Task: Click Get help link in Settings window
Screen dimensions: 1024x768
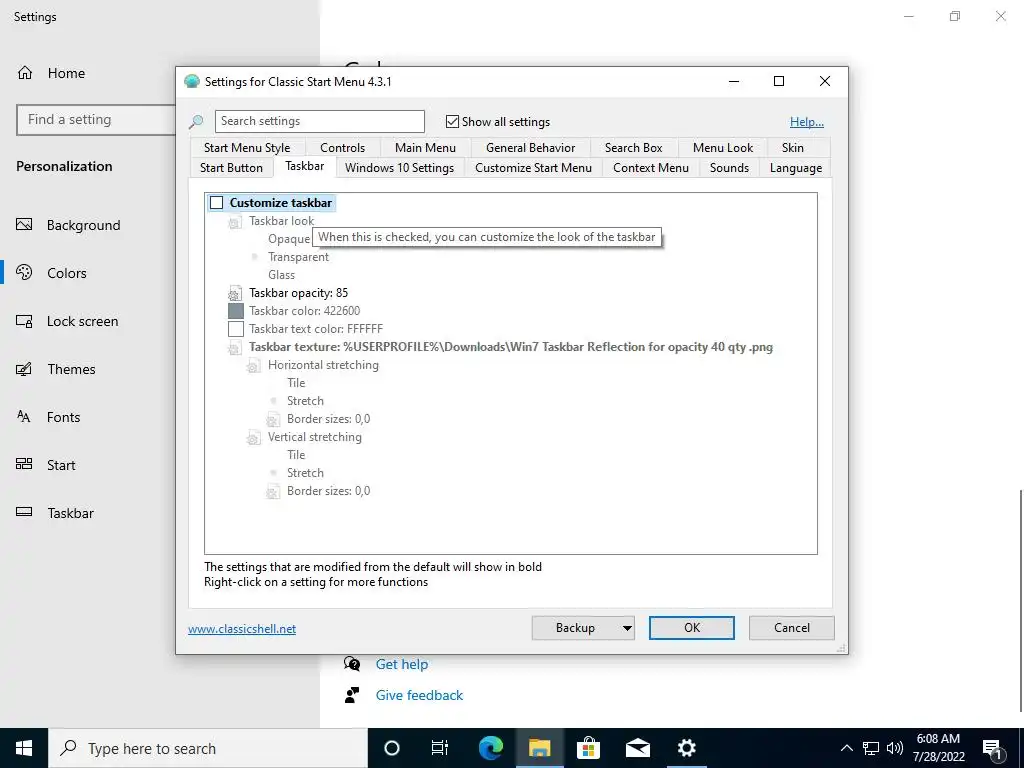Action: click(402, 664)
